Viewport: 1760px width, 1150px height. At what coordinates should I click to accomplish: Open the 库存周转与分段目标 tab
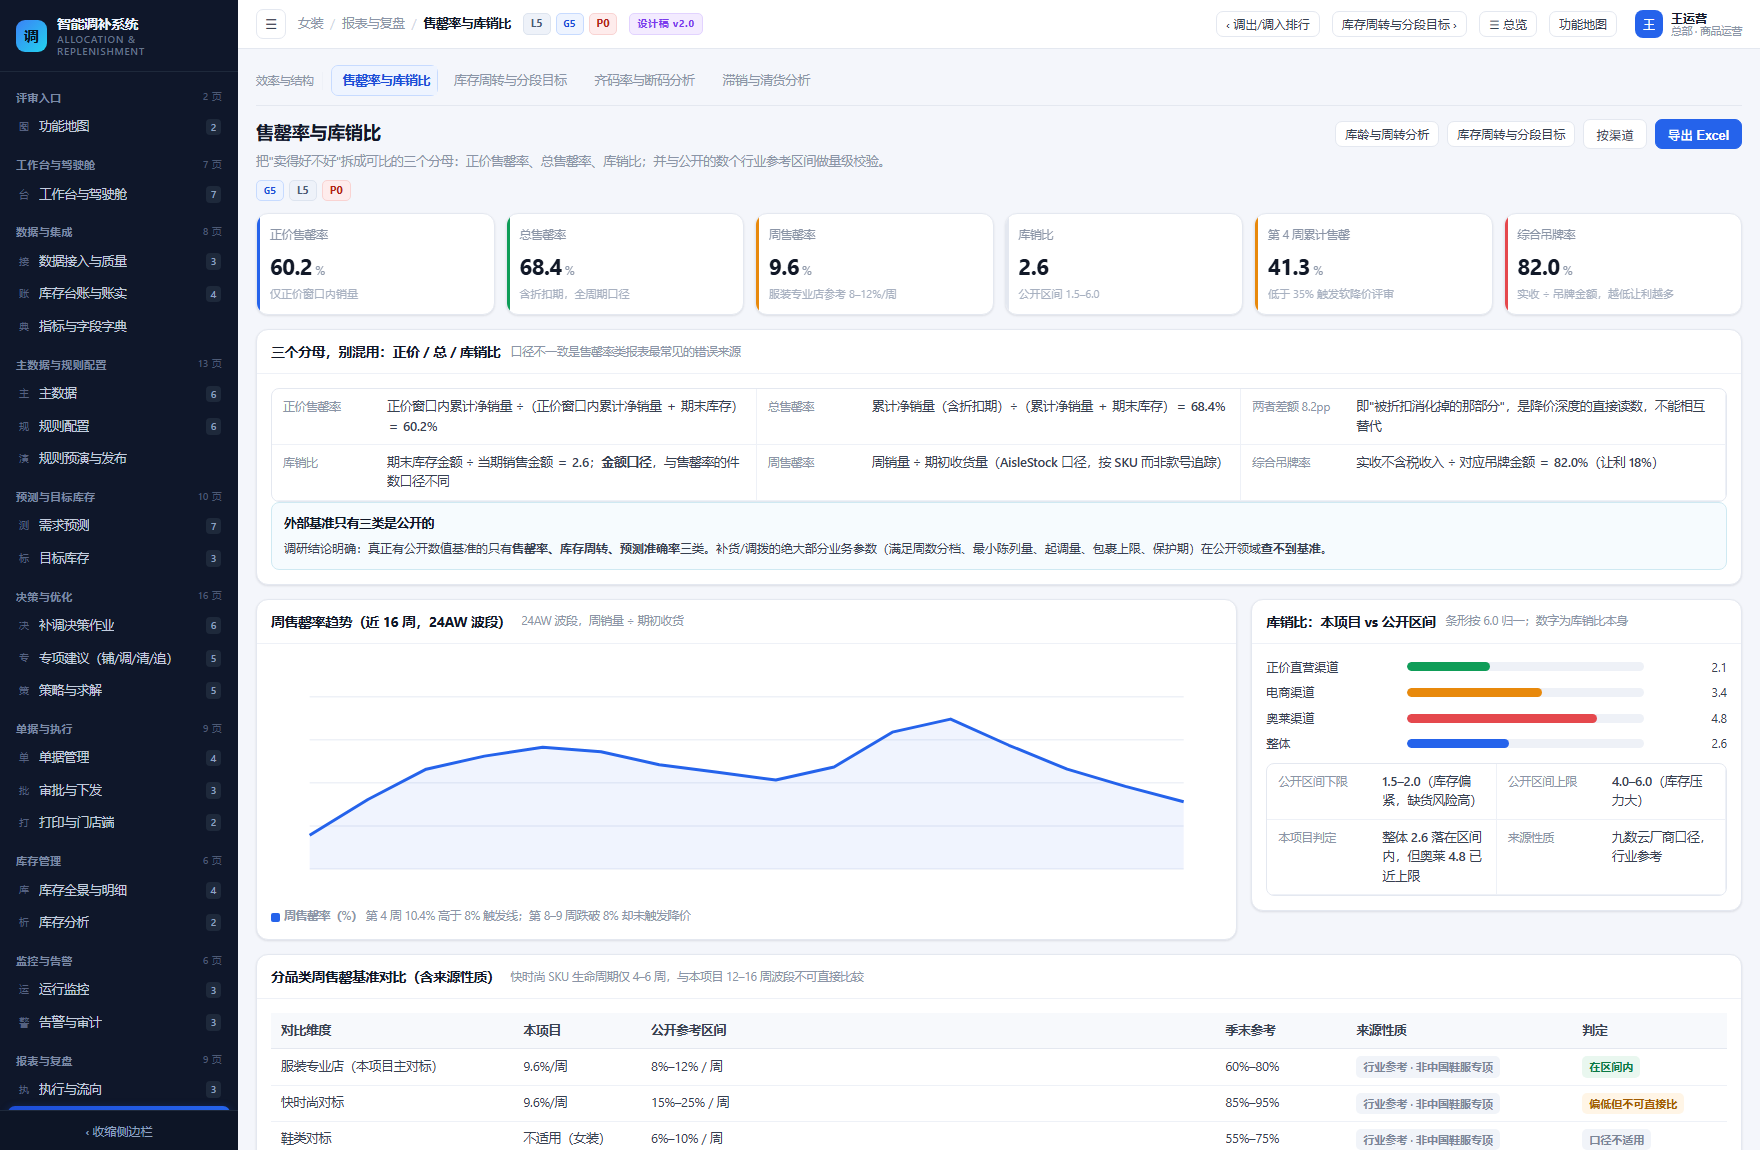(x=510, y=80)
